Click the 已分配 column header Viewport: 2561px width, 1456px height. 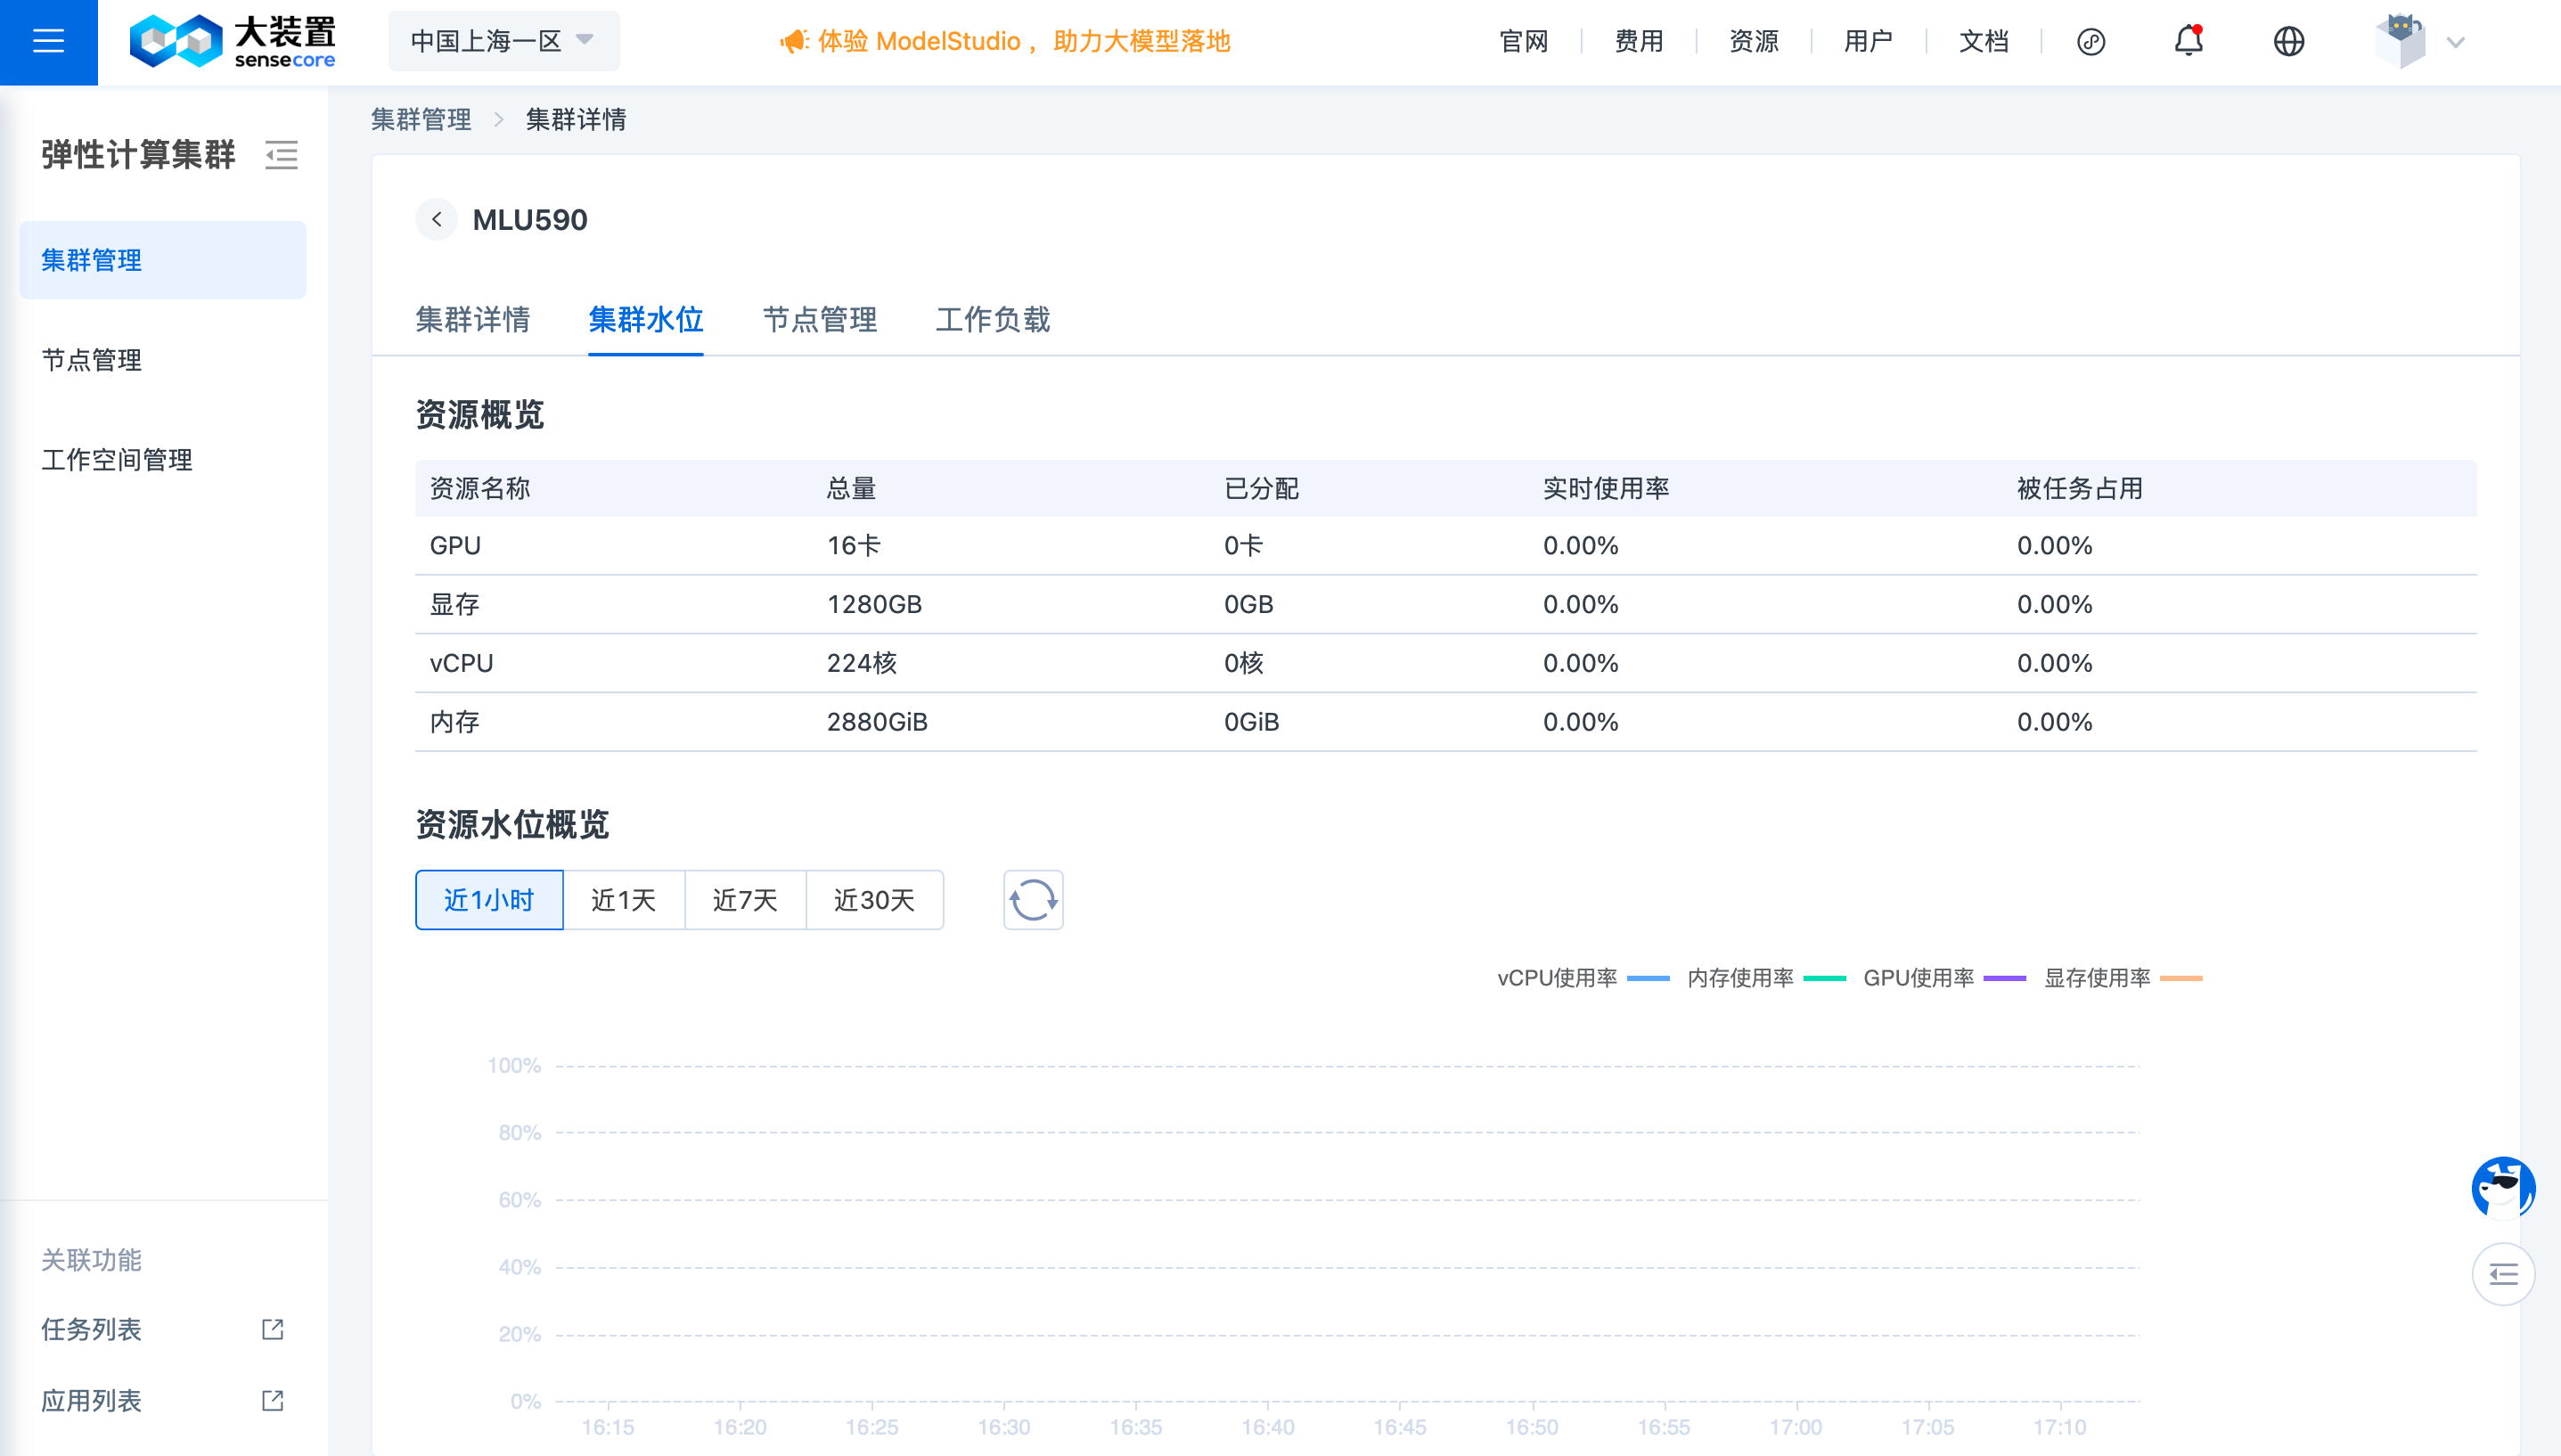pyautogui.click(x=1261, y=489)
